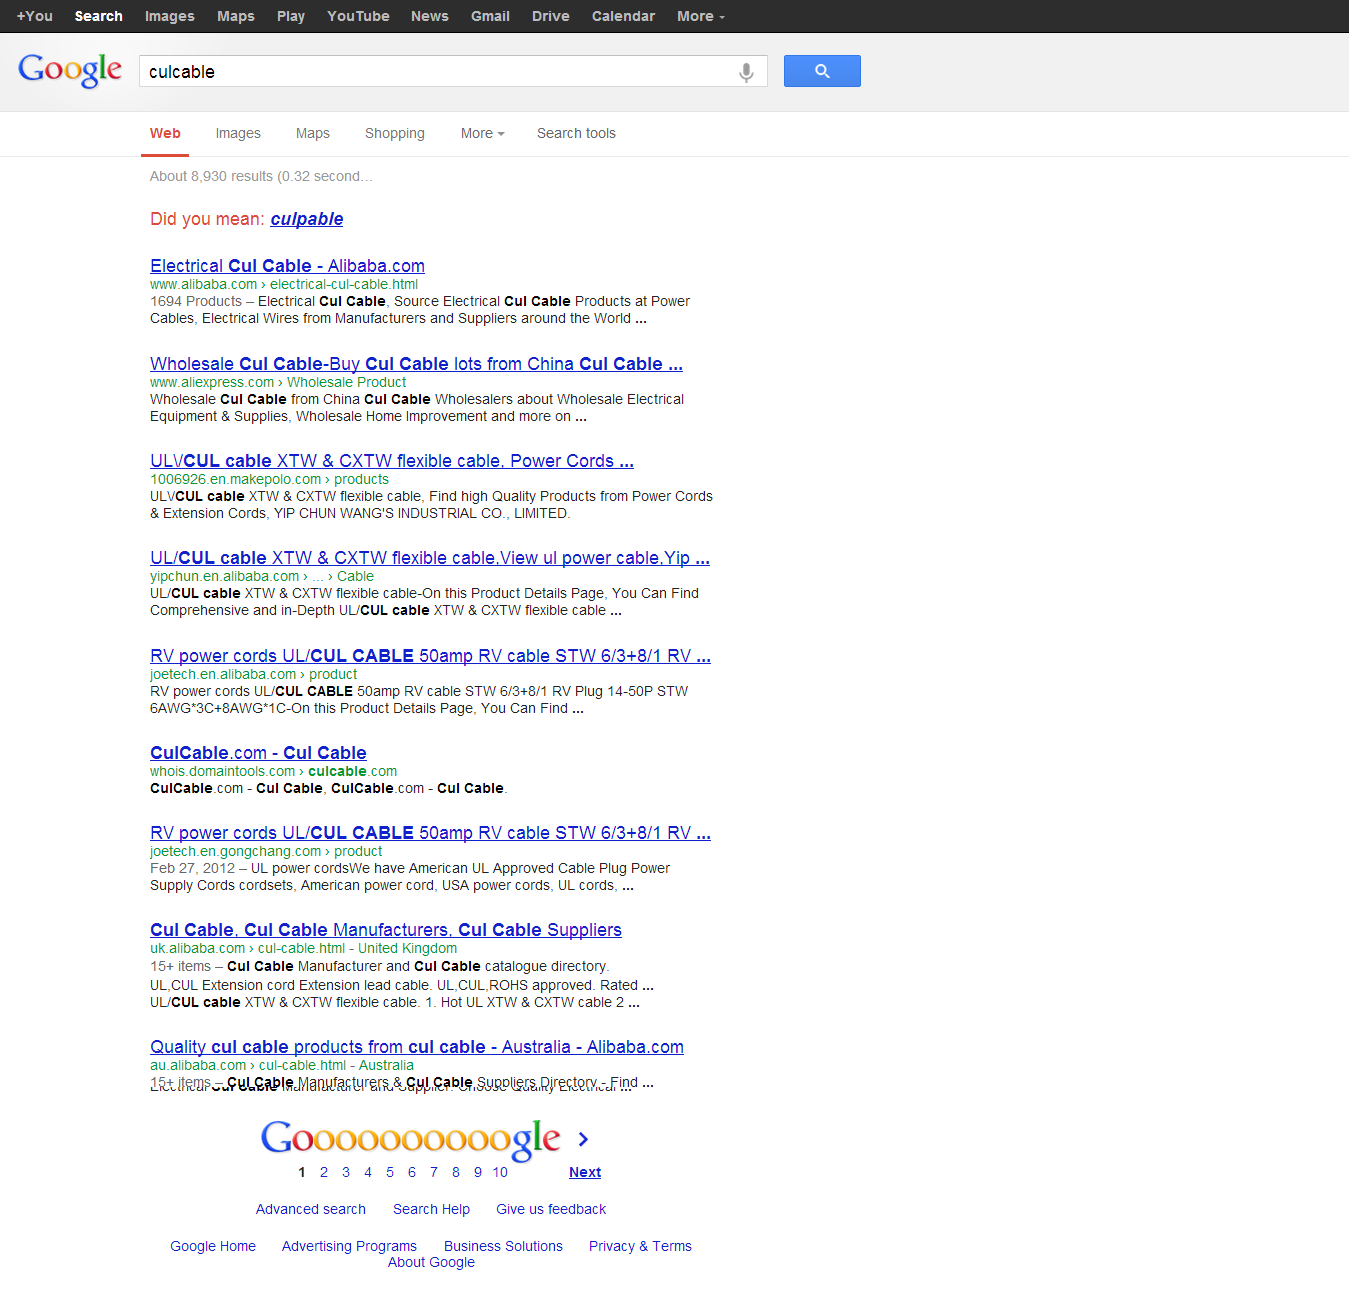Open Images in the top black bar
This screenshot has height=1291, width=1349.
tap(170, 16)
